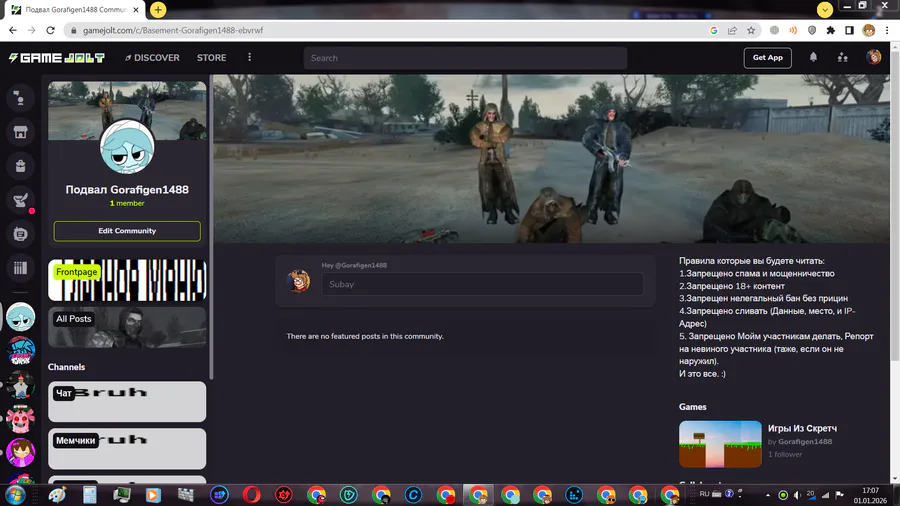This screenshot has height=506, width=900.
Task: Select the All Posts channel
Action: coord(127,327)
